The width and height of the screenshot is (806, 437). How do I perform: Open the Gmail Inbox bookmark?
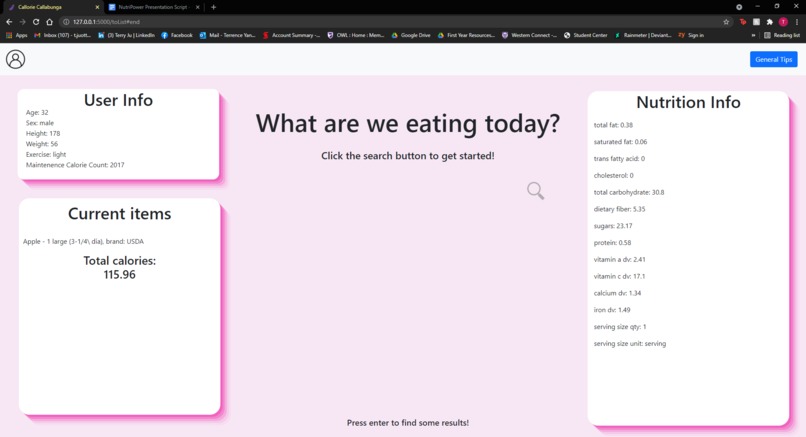[x=62, y=35]
